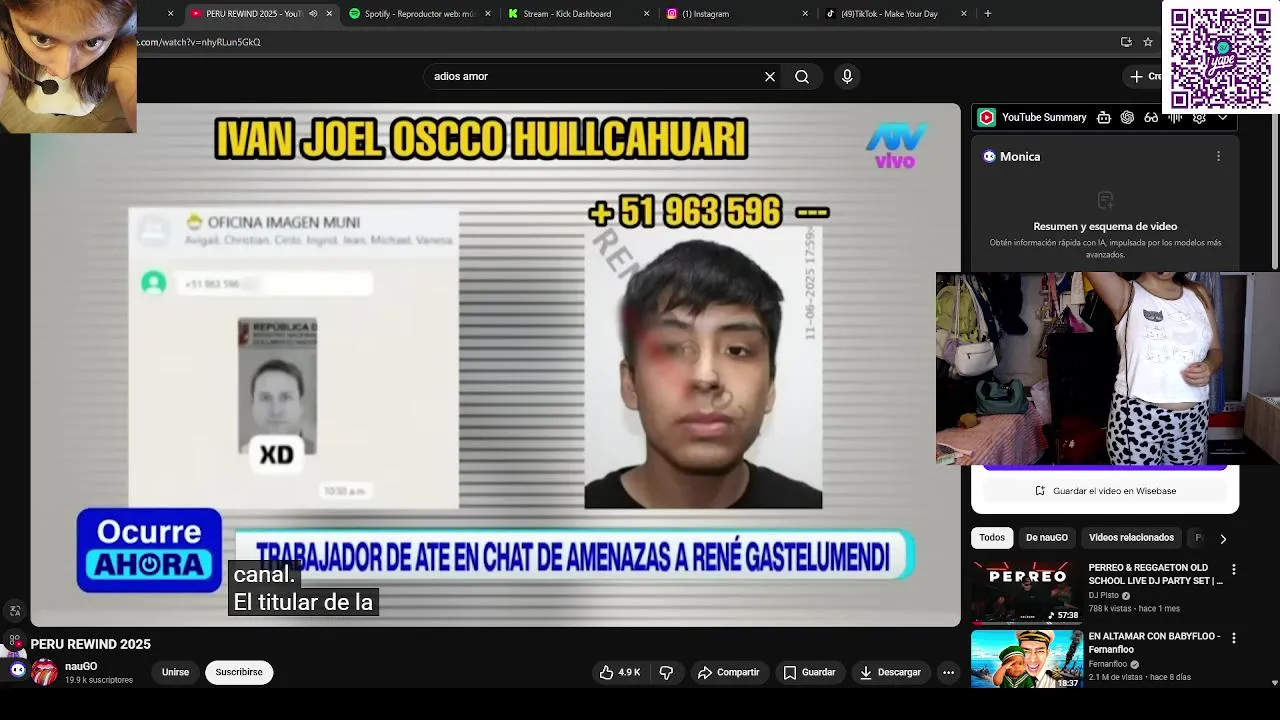This screenshot has width=1280, height=720.
Task: Switch to the Stream - Kick Dashboard tab
Action: [578, 14]
